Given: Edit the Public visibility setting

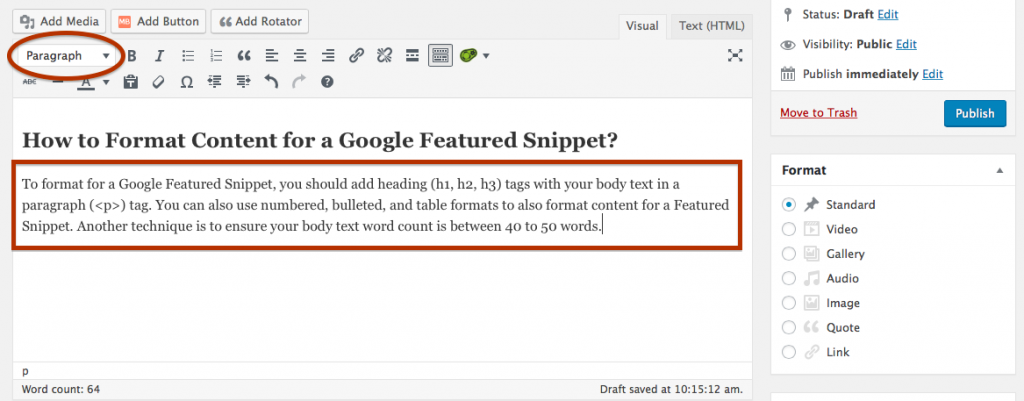Looking at the screenshot, I should click(906, 44).
